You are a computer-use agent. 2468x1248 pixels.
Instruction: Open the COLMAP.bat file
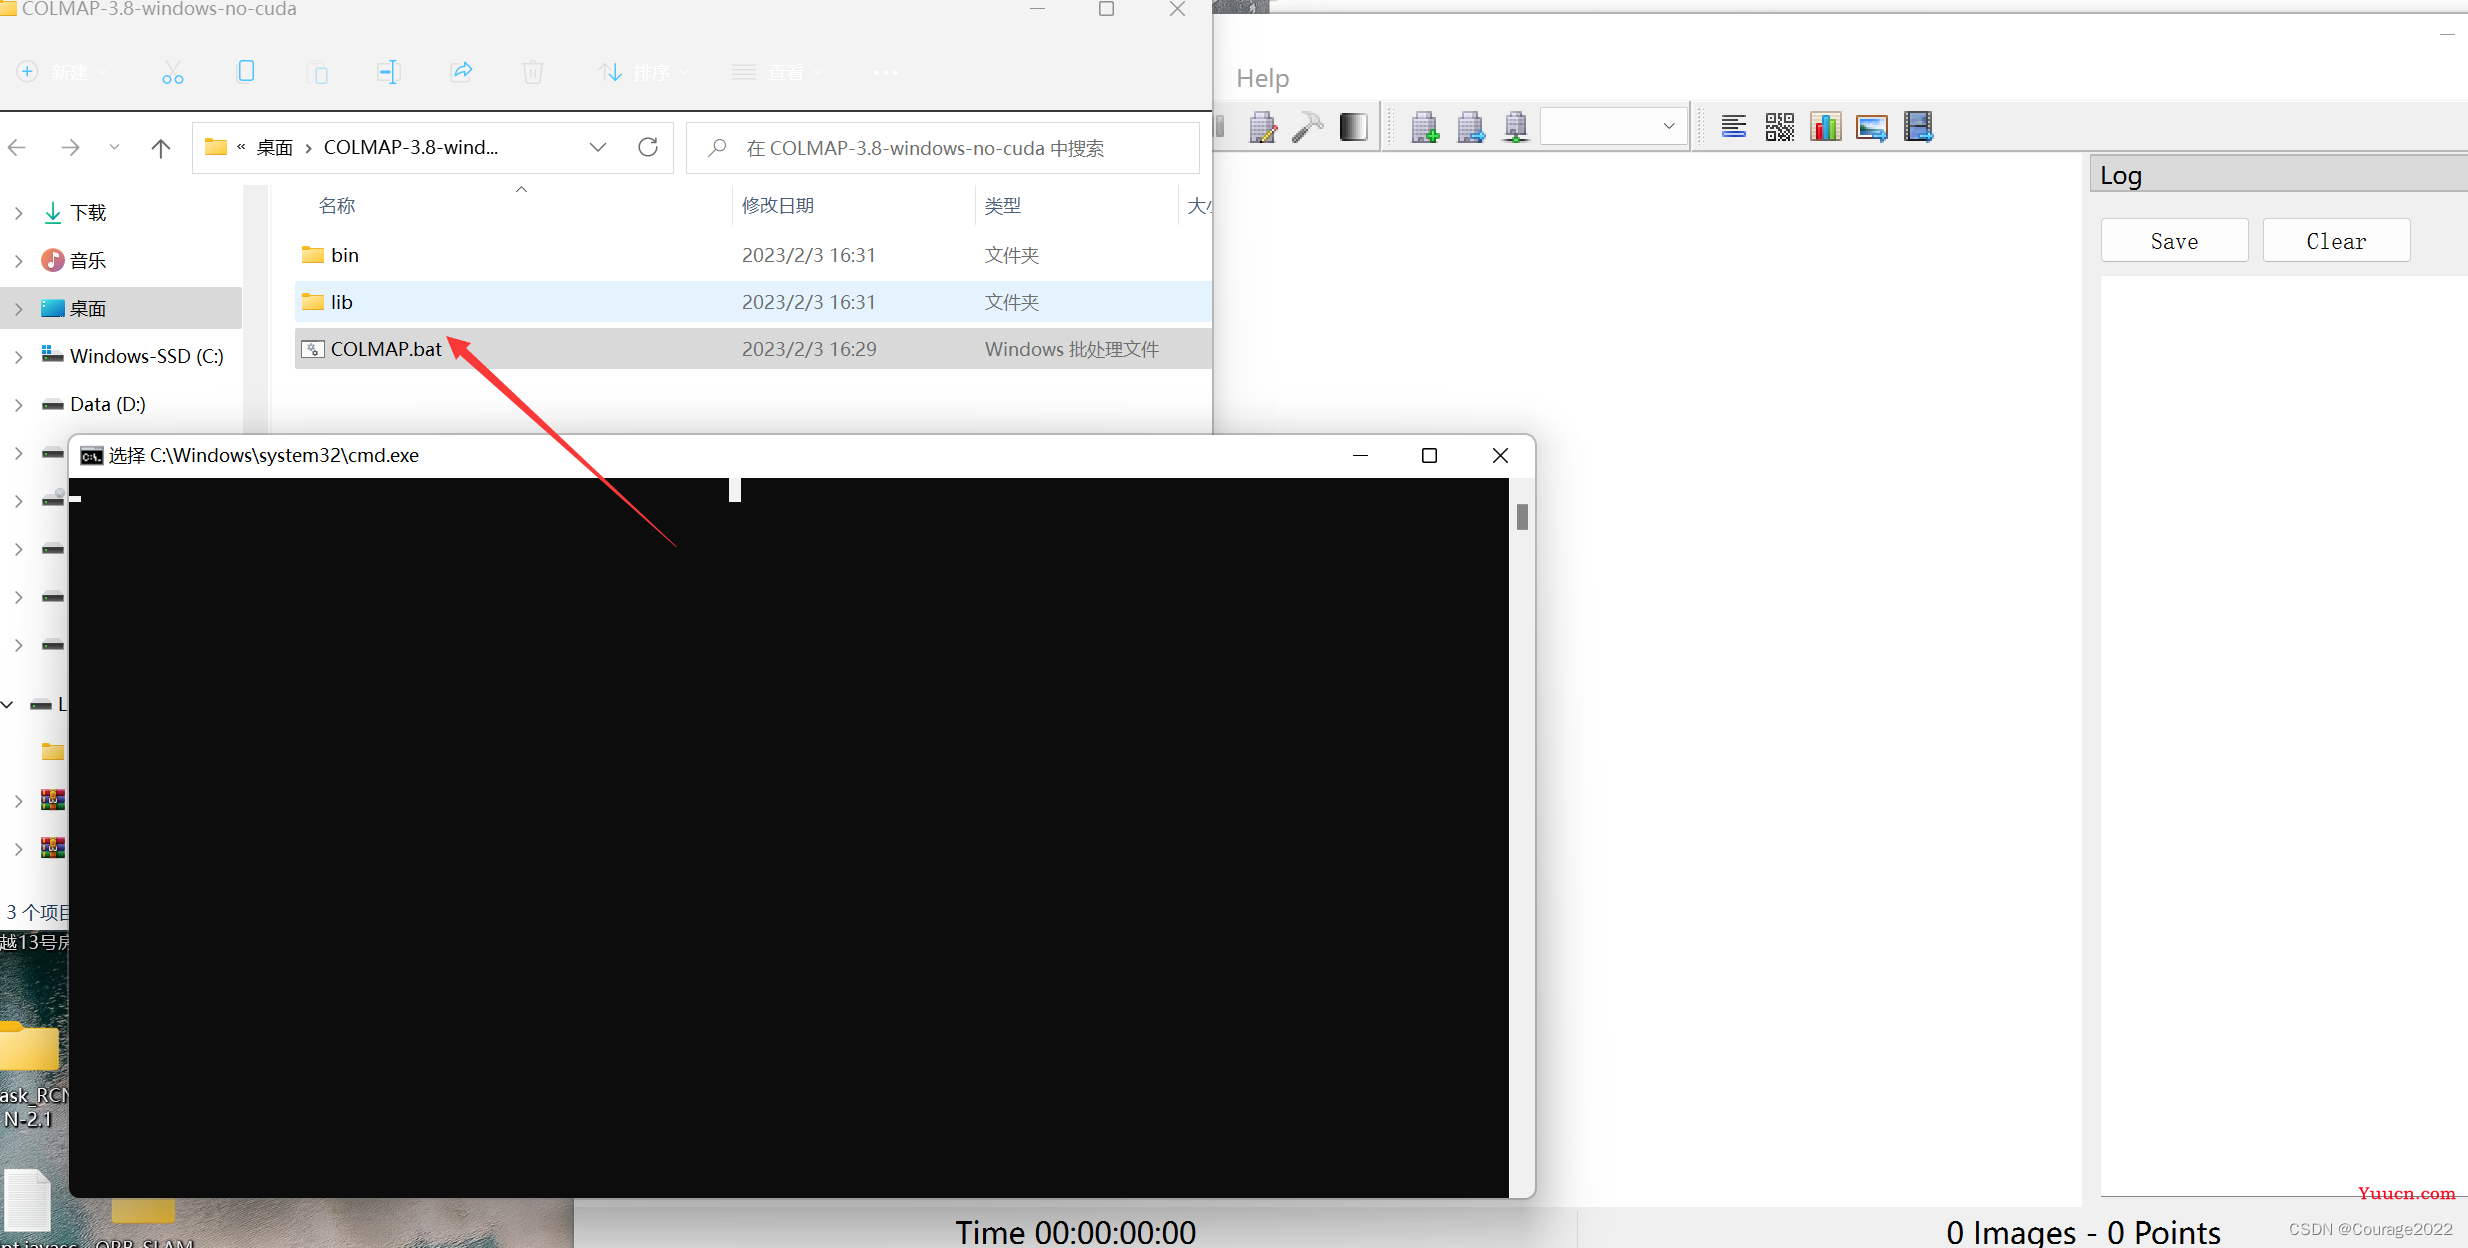pyautogui.click(x=387, y=349)
